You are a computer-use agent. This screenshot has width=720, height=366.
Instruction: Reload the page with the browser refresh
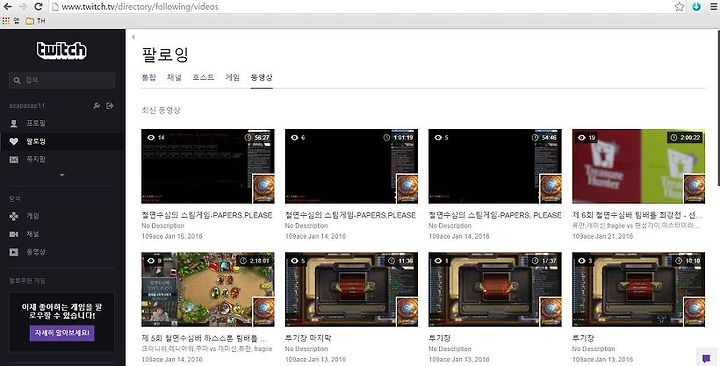click(39, 6)
